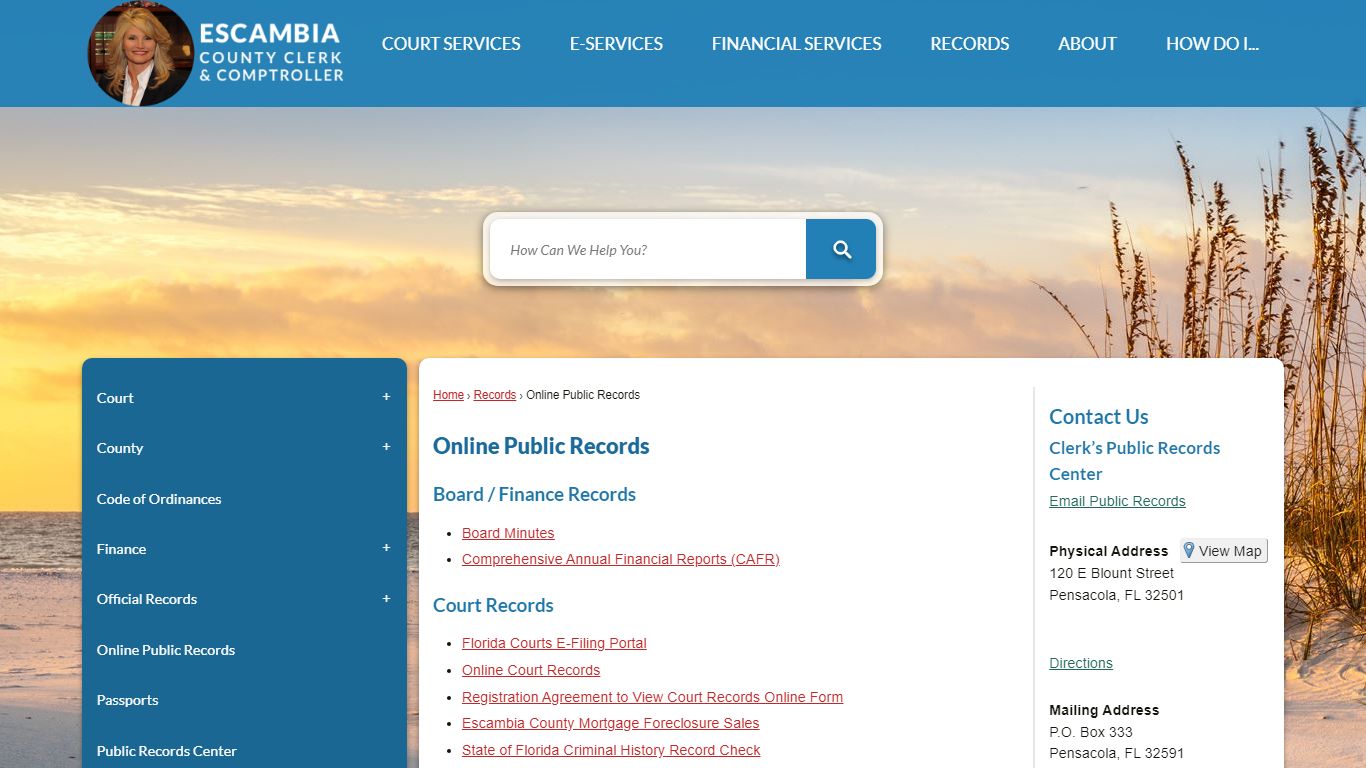Viewport: 1366px width, 768px height.
Task: Expand the County sidebar section
Action: coord(386,447)
